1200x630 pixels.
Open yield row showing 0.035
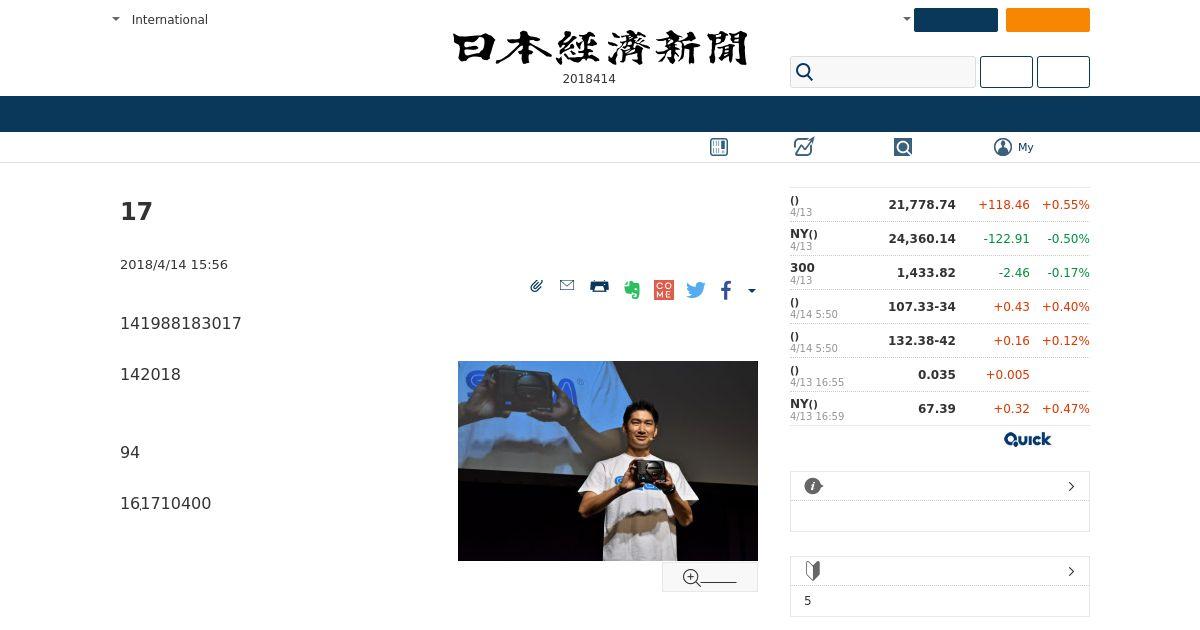tap(940, 375)
